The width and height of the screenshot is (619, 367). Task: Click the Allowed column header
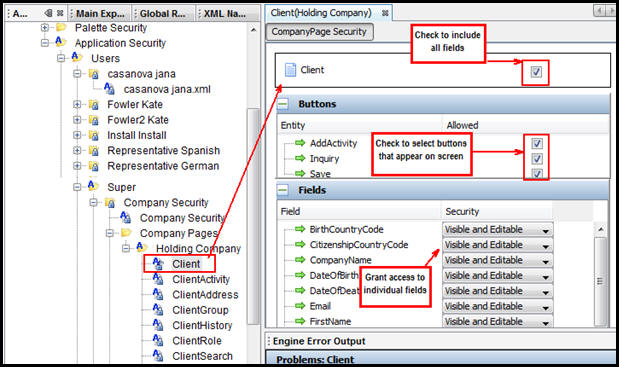pos(462,125)
